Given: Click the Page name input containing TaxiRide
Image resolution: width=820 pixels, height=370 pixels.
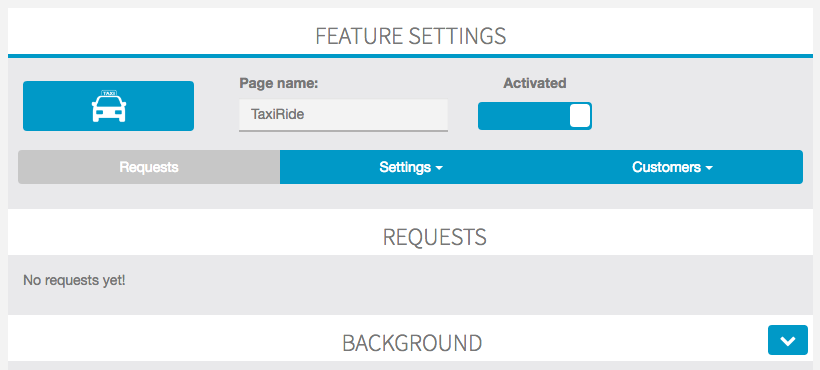Looking at the screenshot, I should tap(344, 115).
